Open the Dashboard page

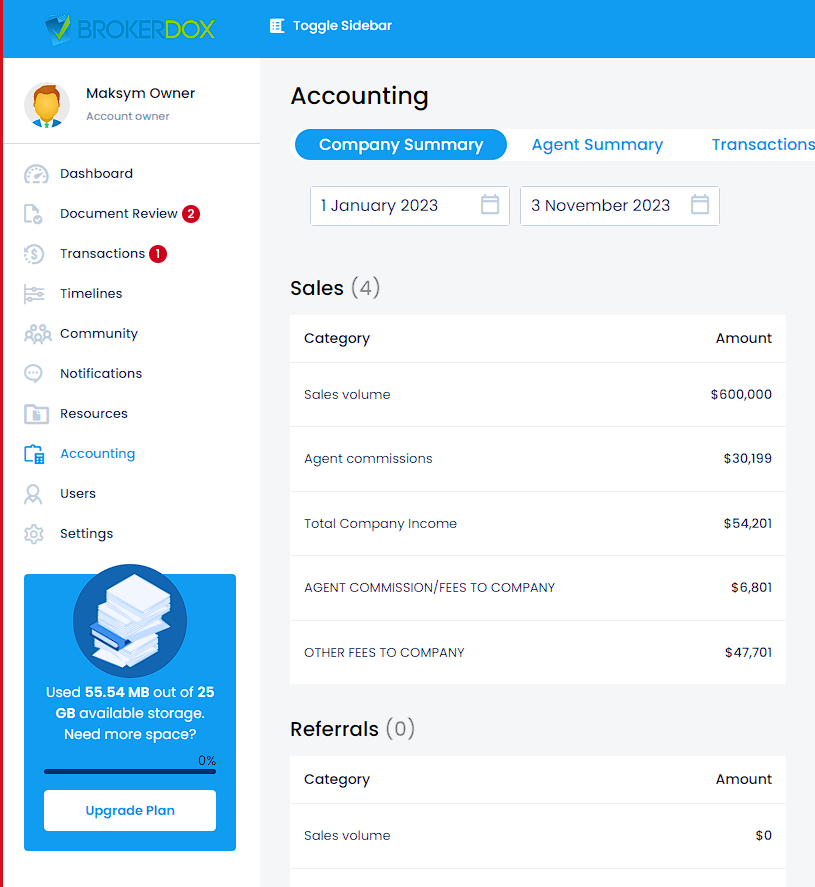(97, 174)
